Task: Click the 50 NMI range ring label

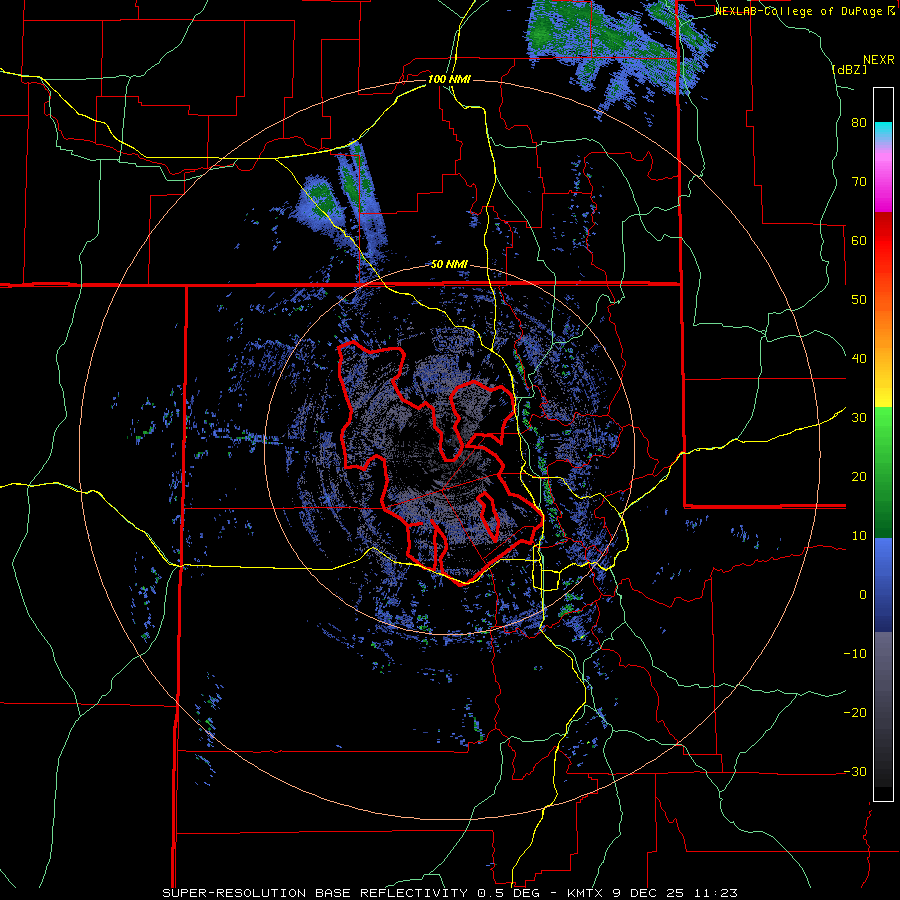Action: pyautogui.click(x=449, y=265)
